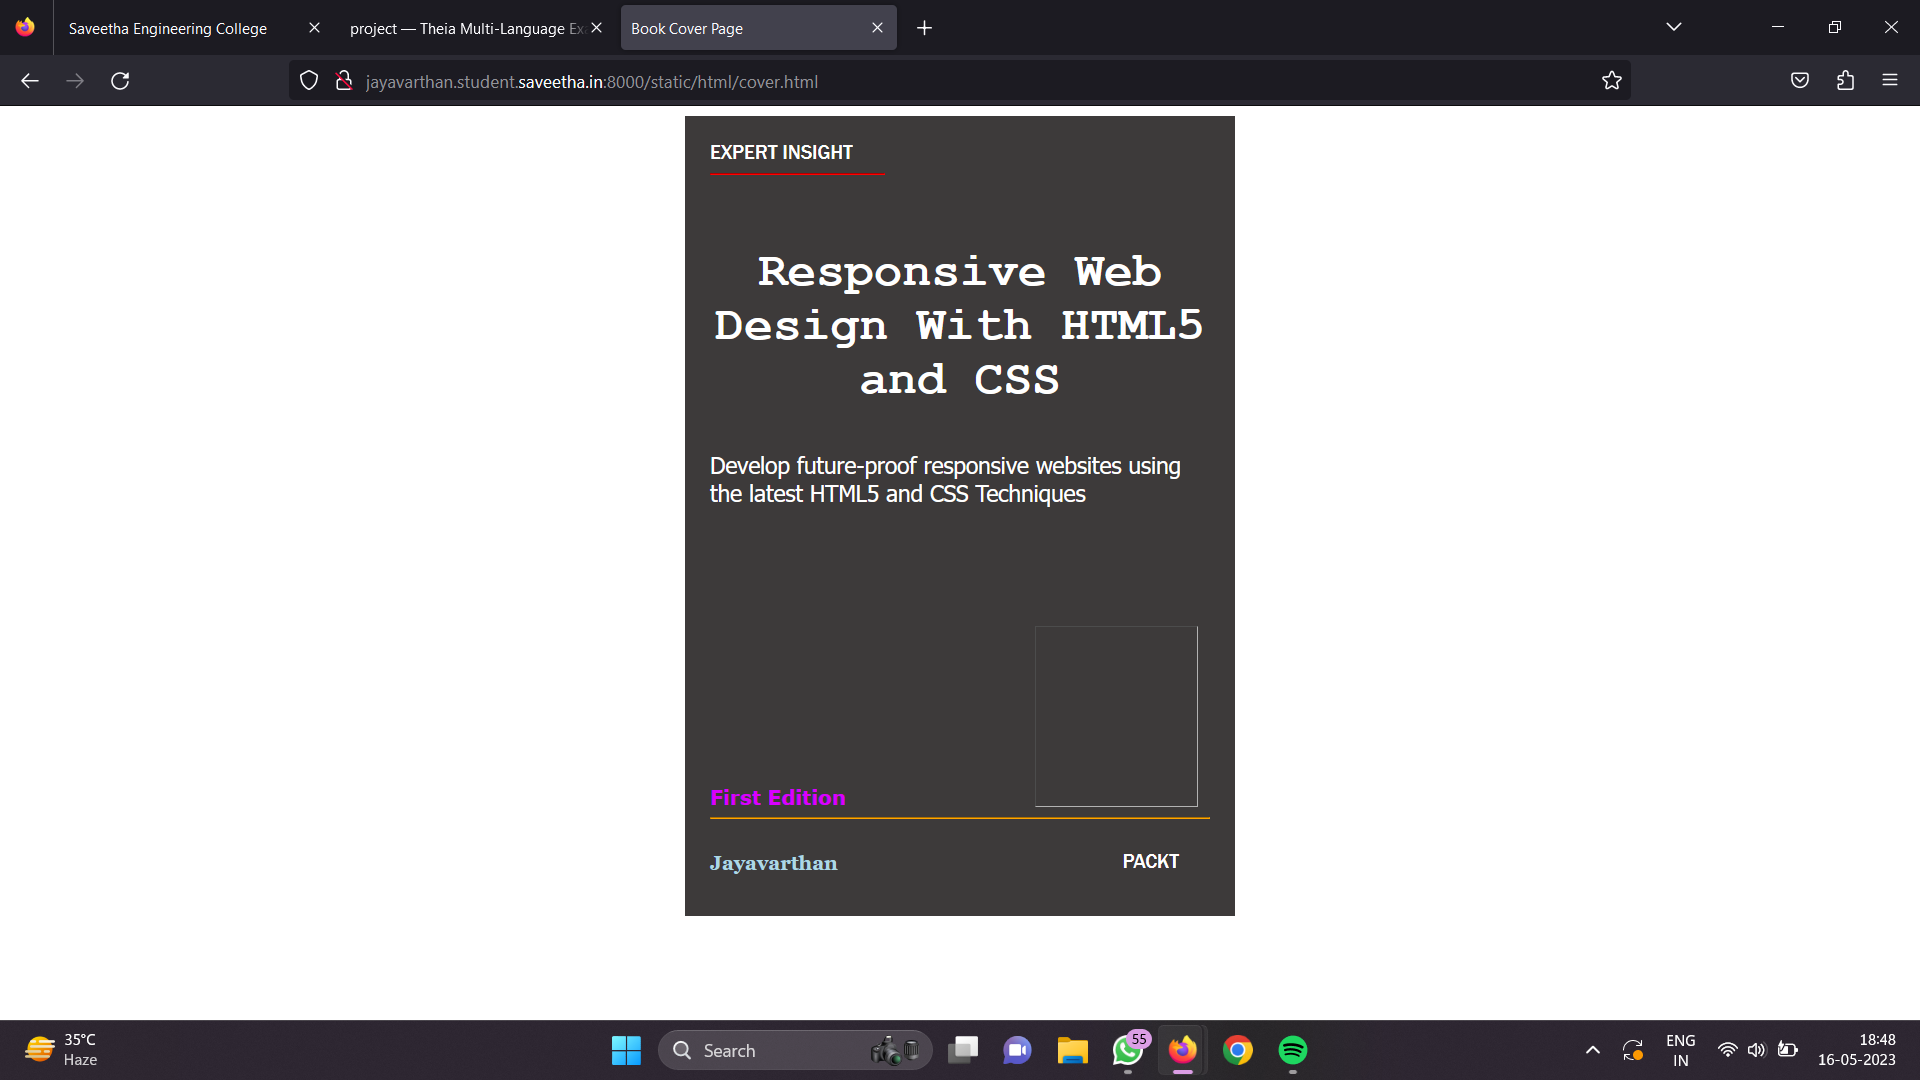Image resolution: width=1920 pixels, height=1080 pixels.
Task: Adjust battery level indicator in tray
Action: point(1789,1050)
